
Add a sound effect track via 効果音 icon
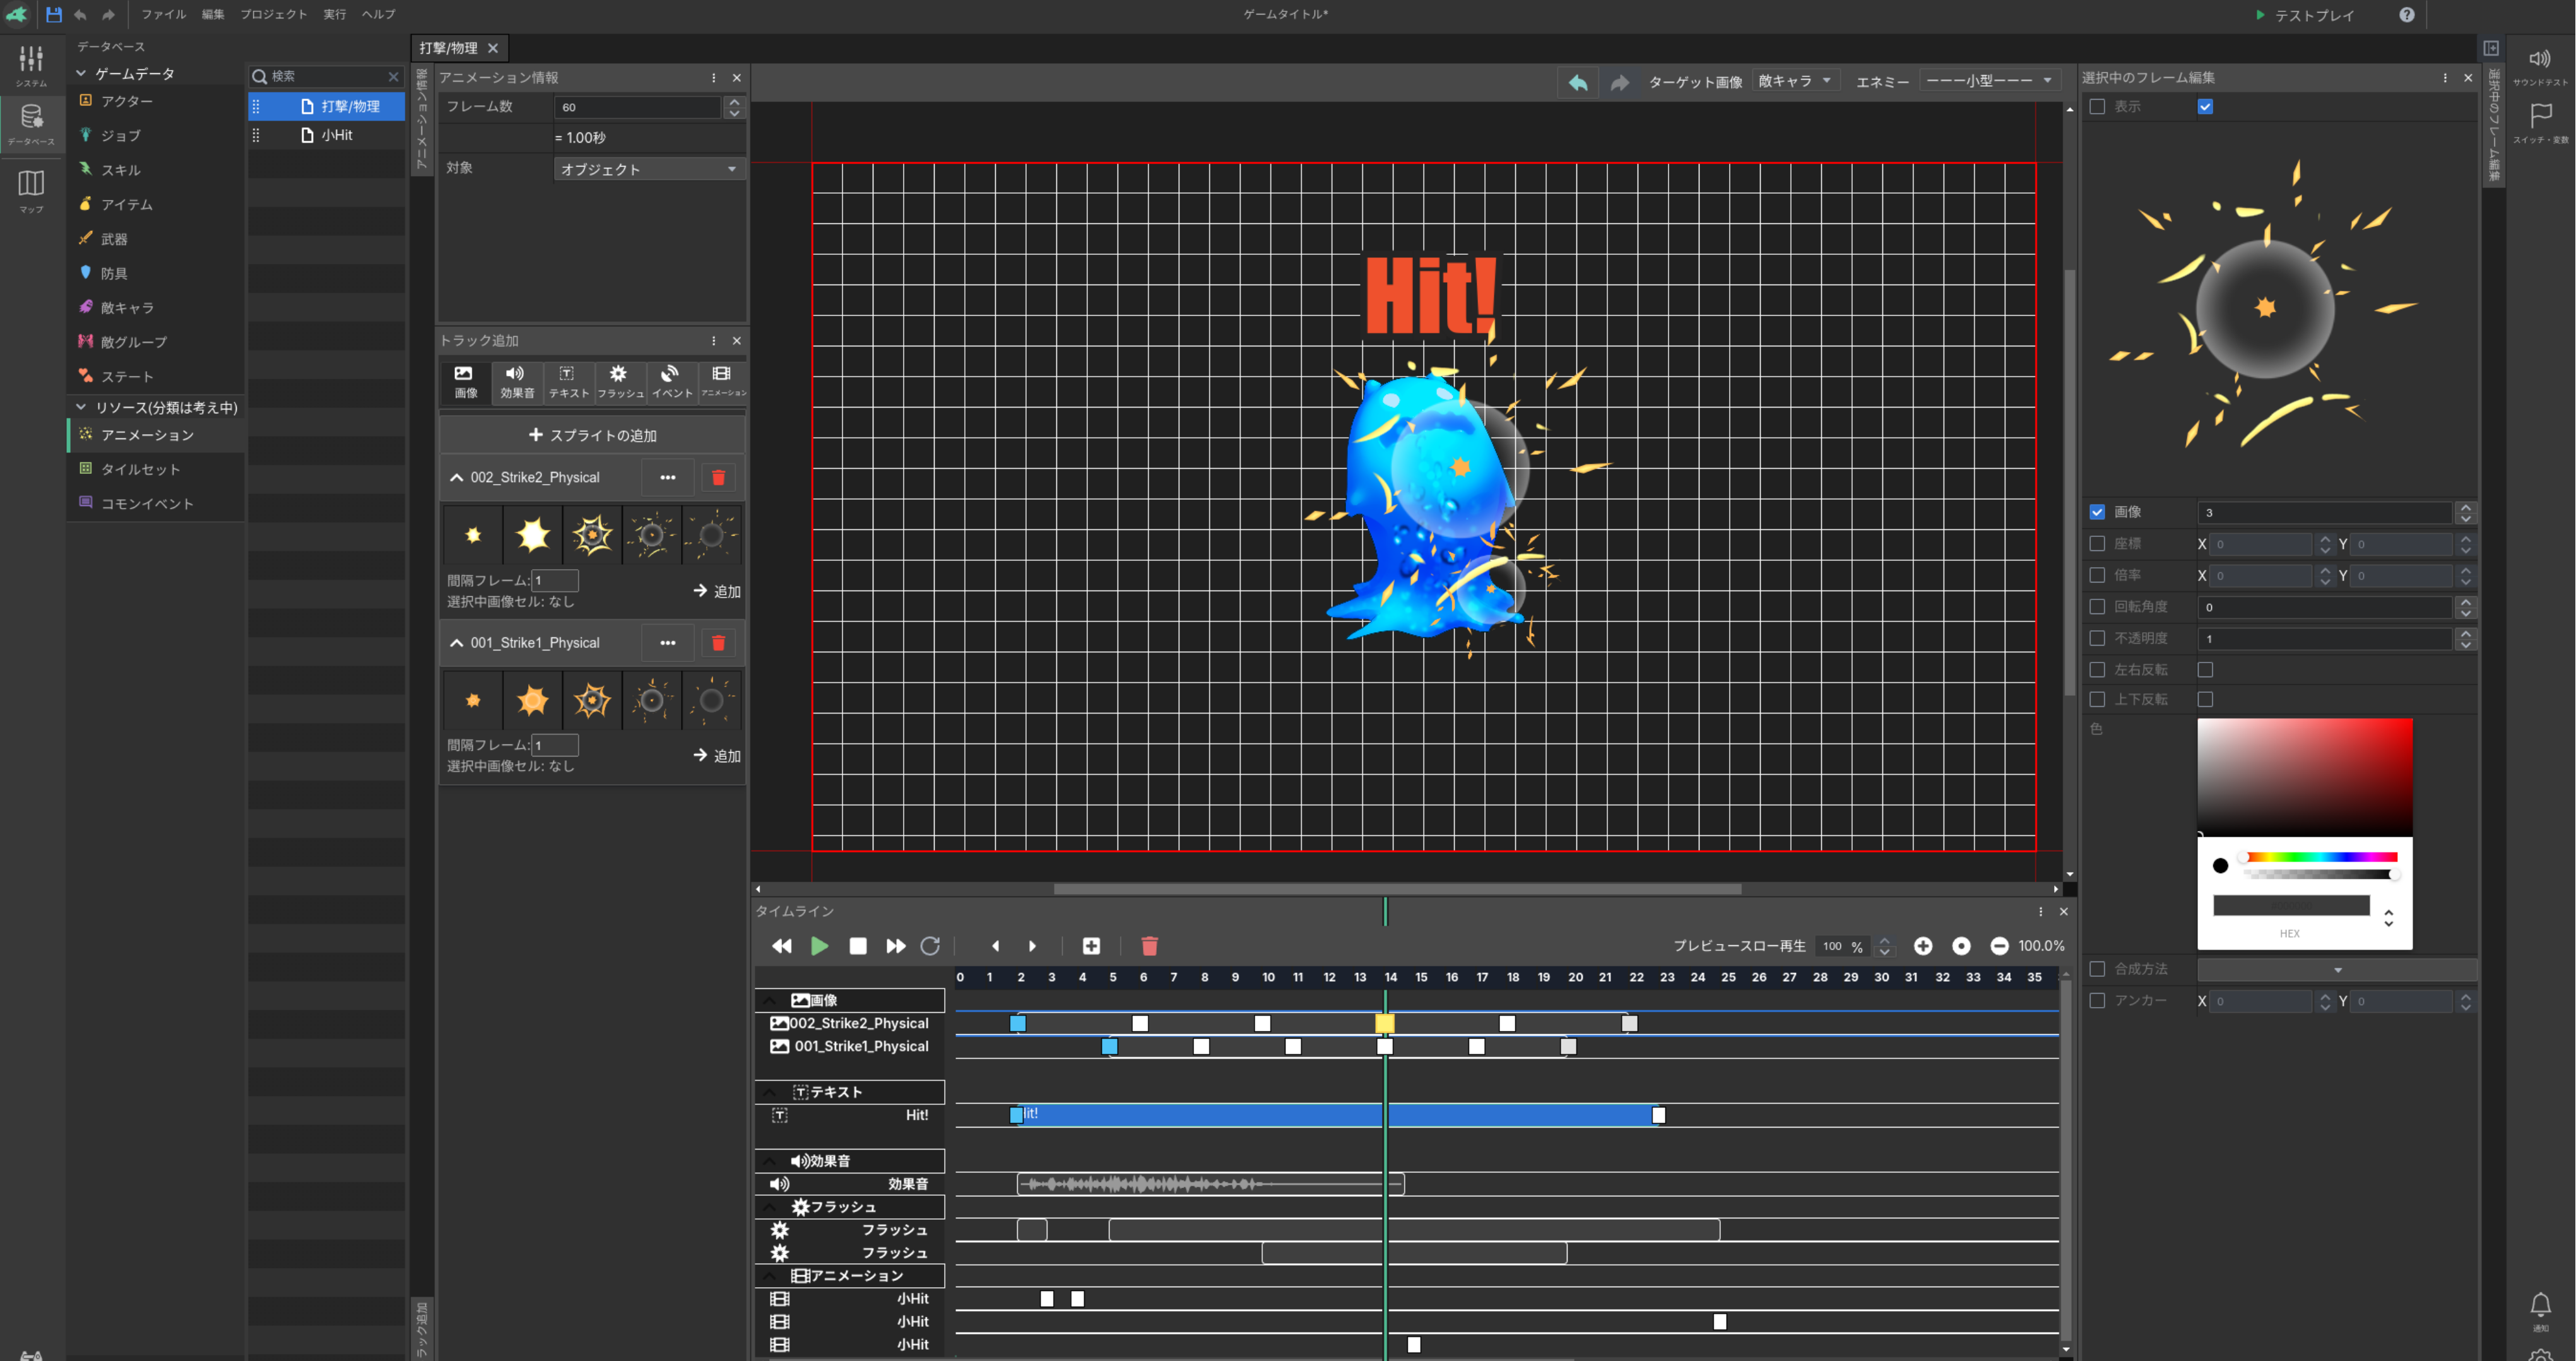[516, 381]
